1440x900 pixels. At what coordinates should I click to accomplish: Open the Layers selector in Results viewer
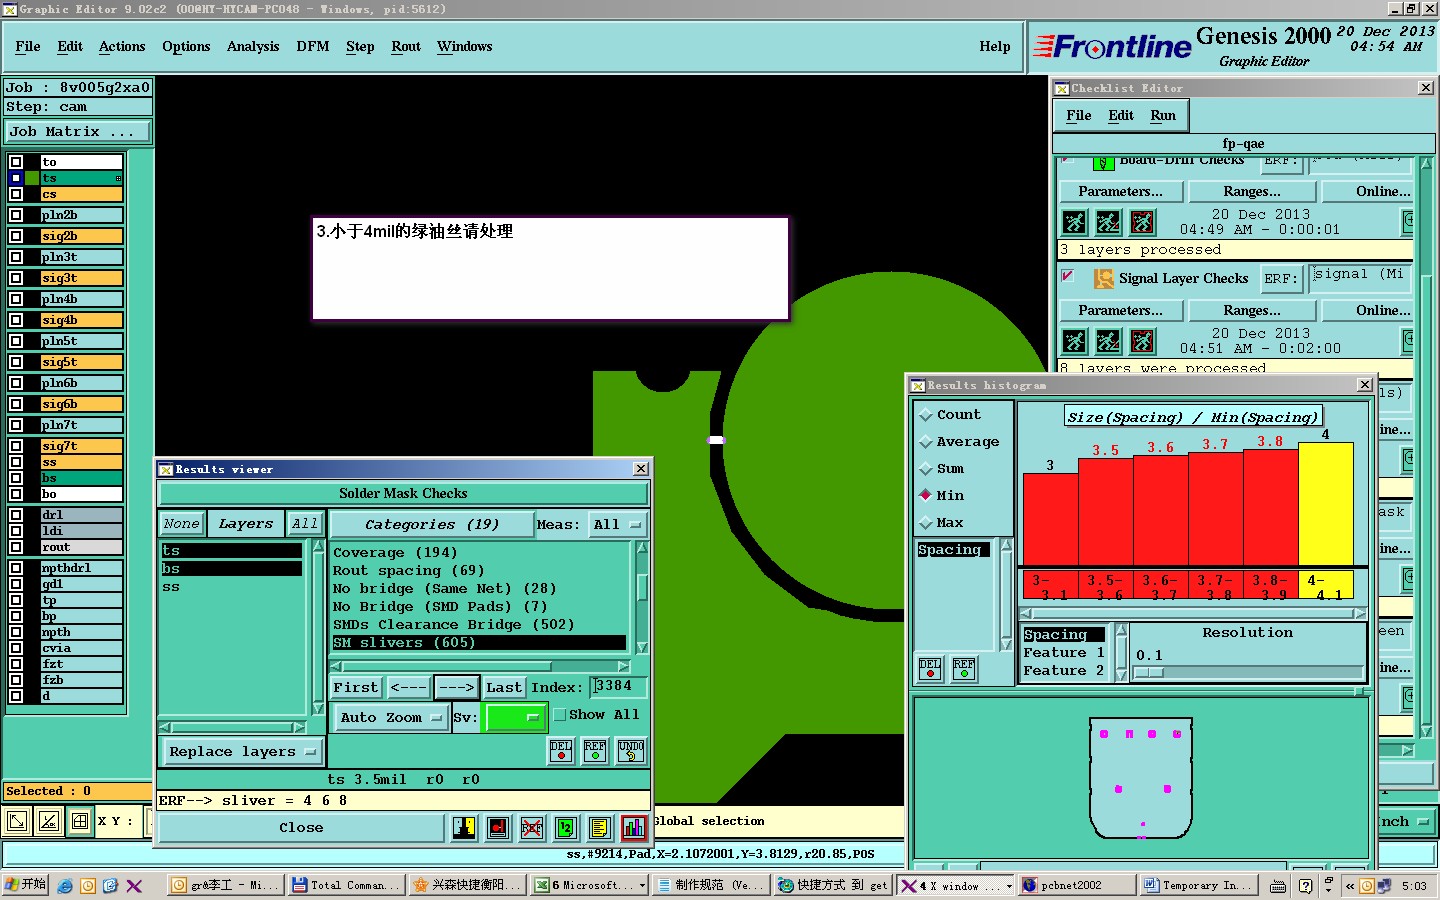(246, 524)
